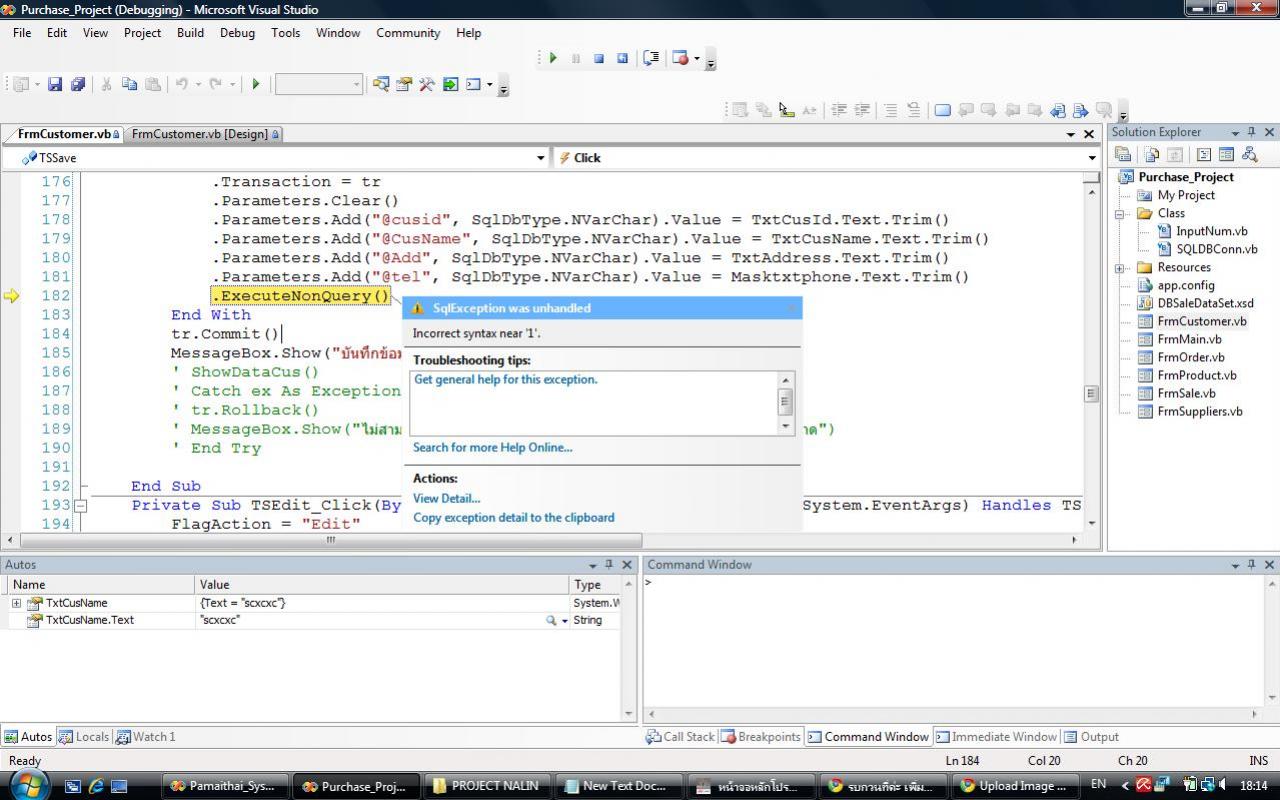This screenshot has width=1280, height=800.
Task: Click 'Get general help for this exception' link
Action: click(505, 380)
